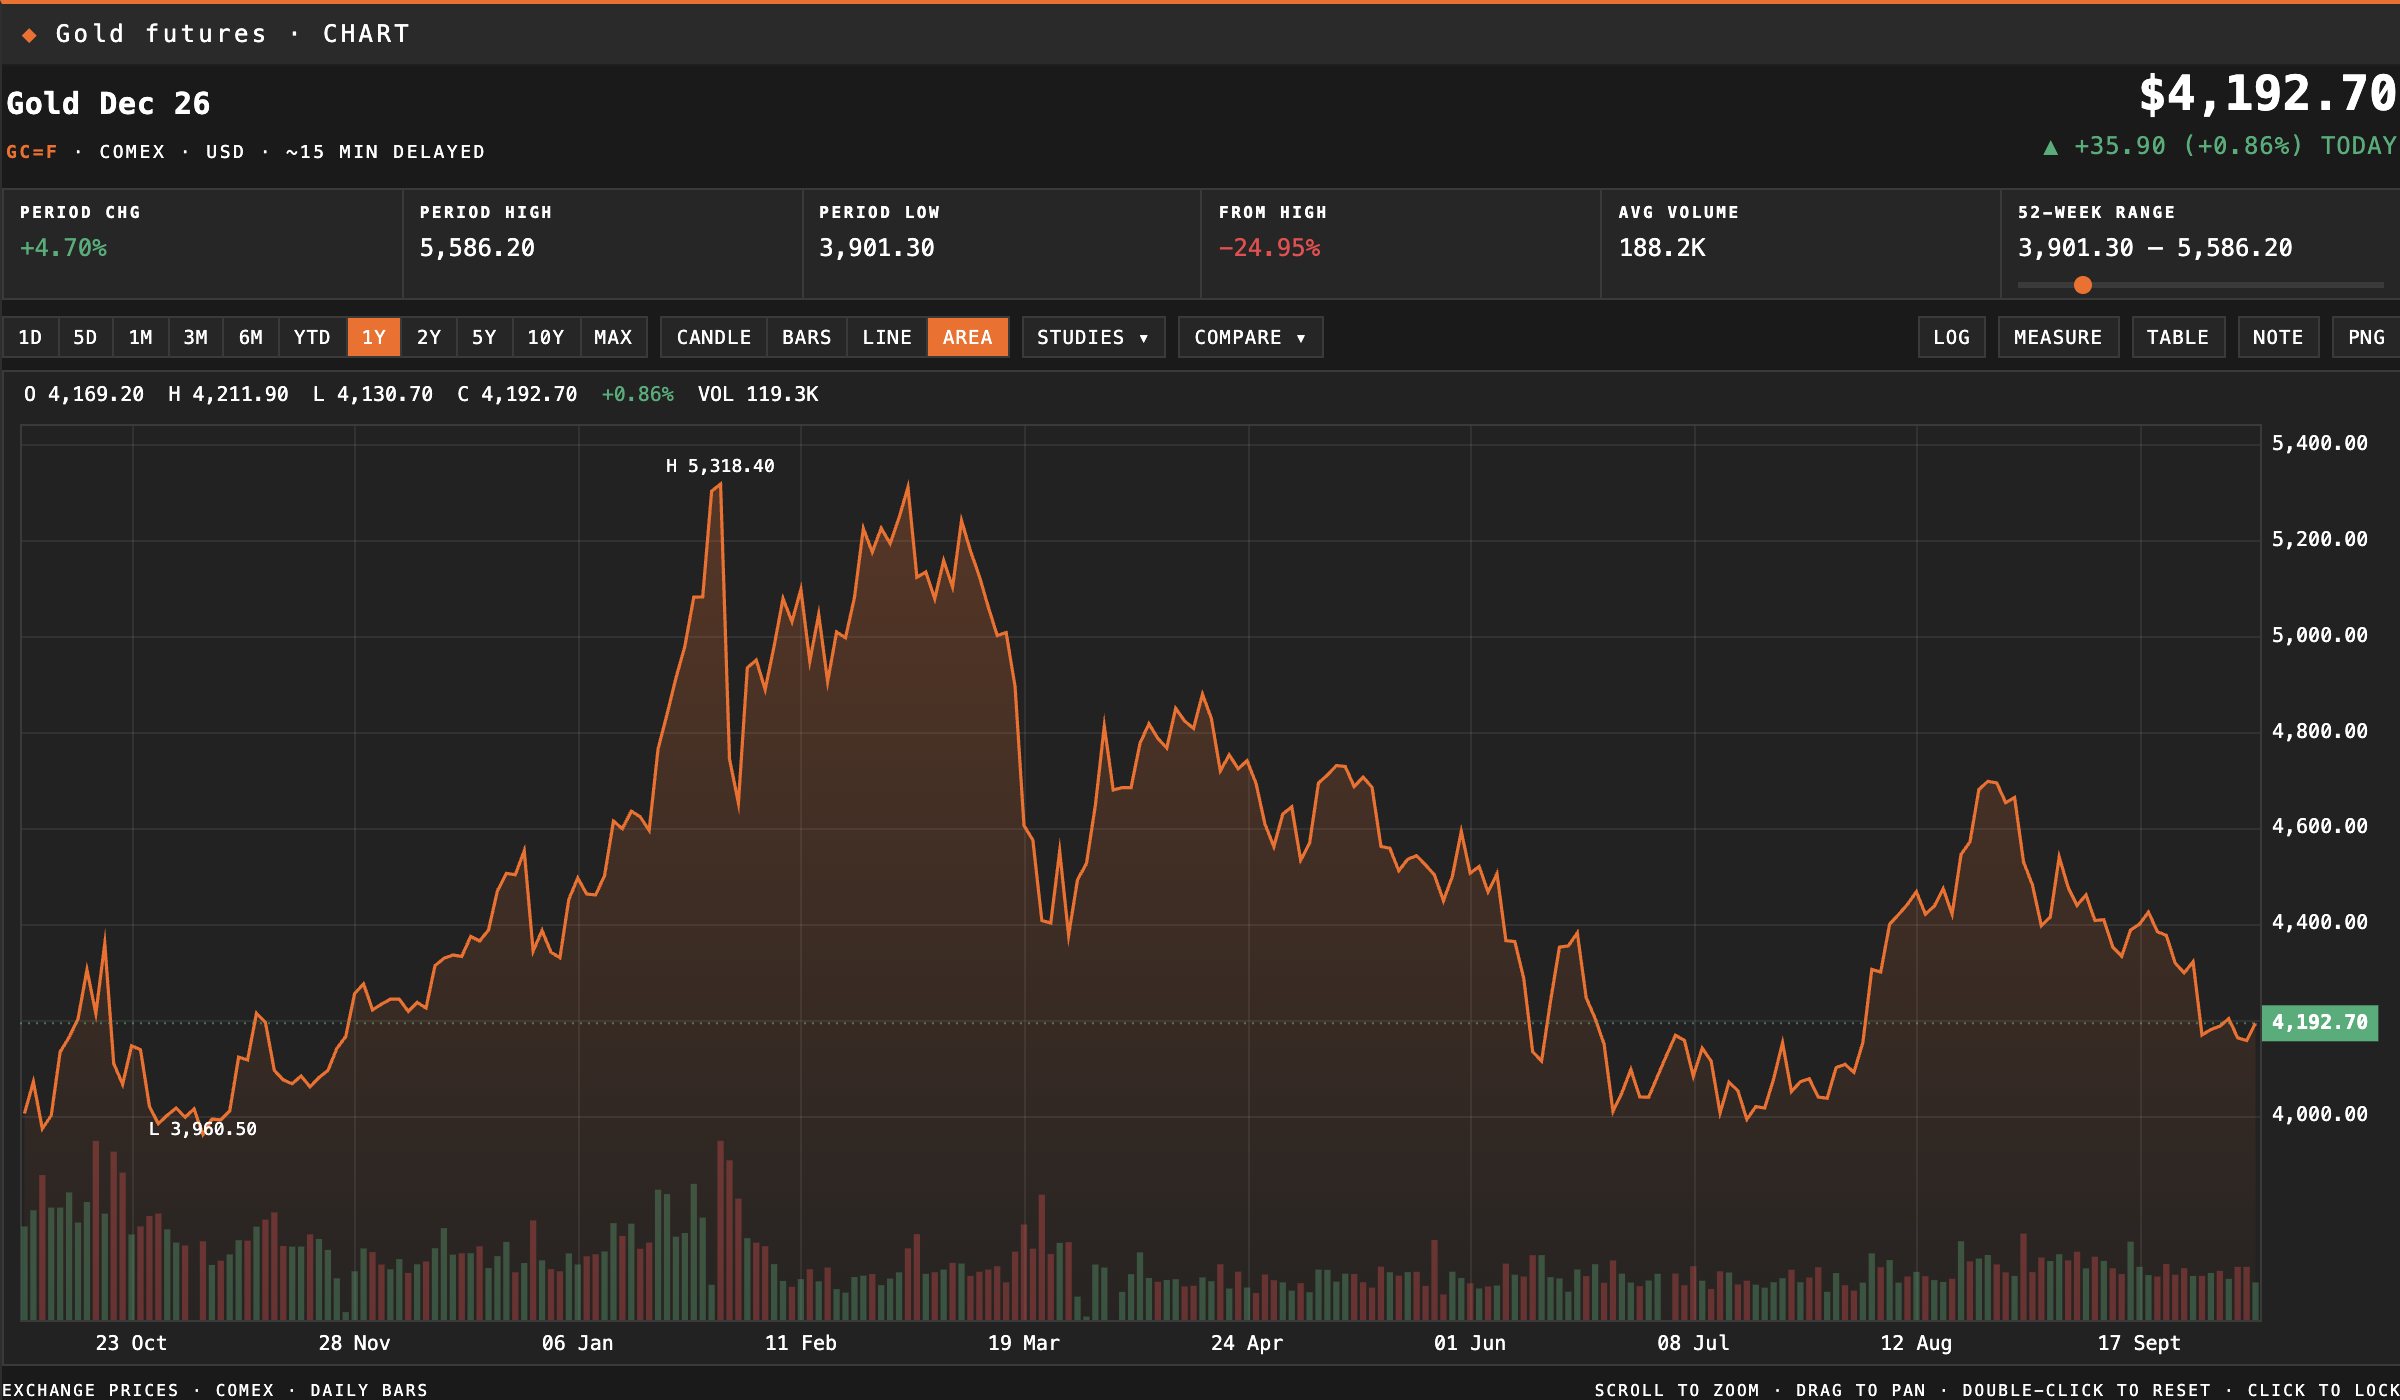
Task: Switch chart type to BARS
Action: [807, 337]
